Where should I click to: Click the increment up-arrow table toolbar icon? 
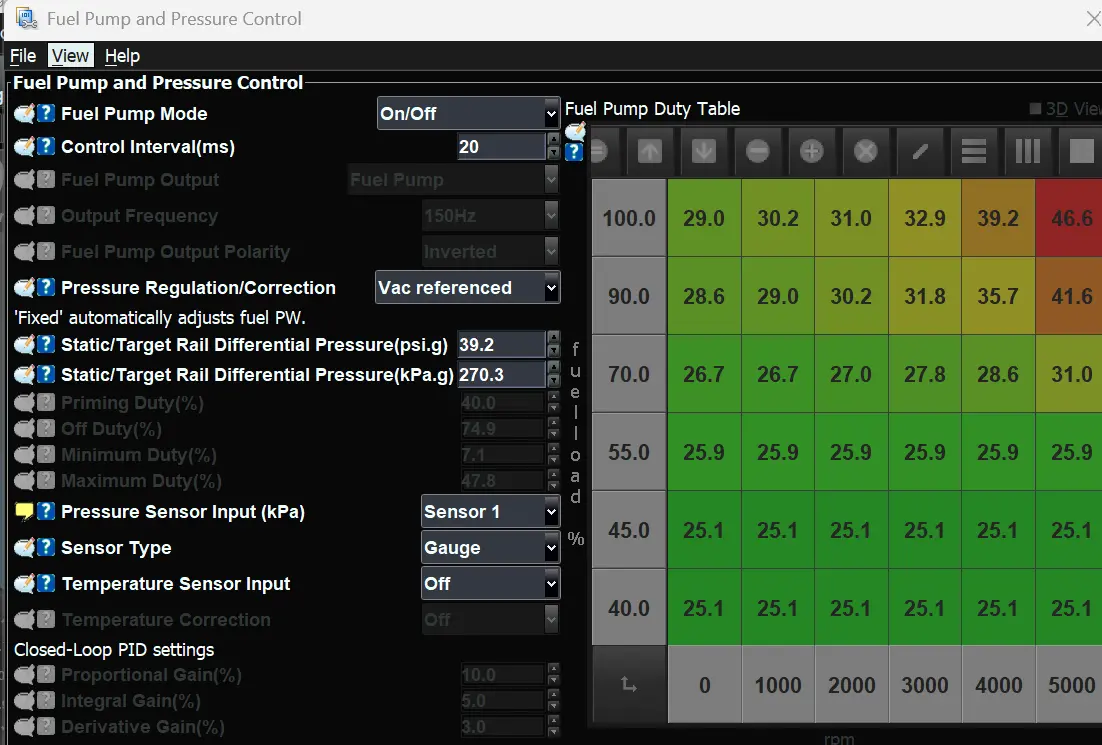(650, 151)
